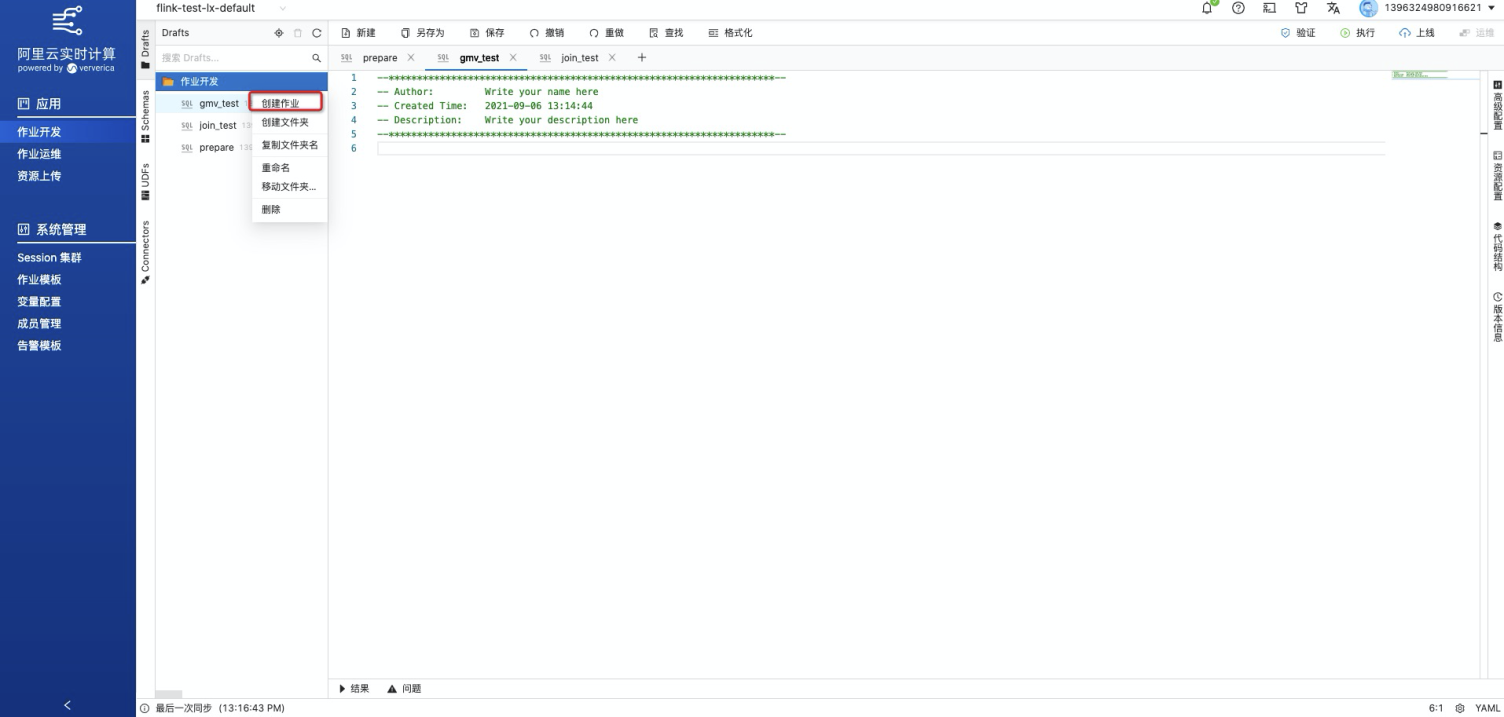Viewport: 1504px width, 717px height.
Task: Click the YAML mode in status bar
Action: [1485, 708]
